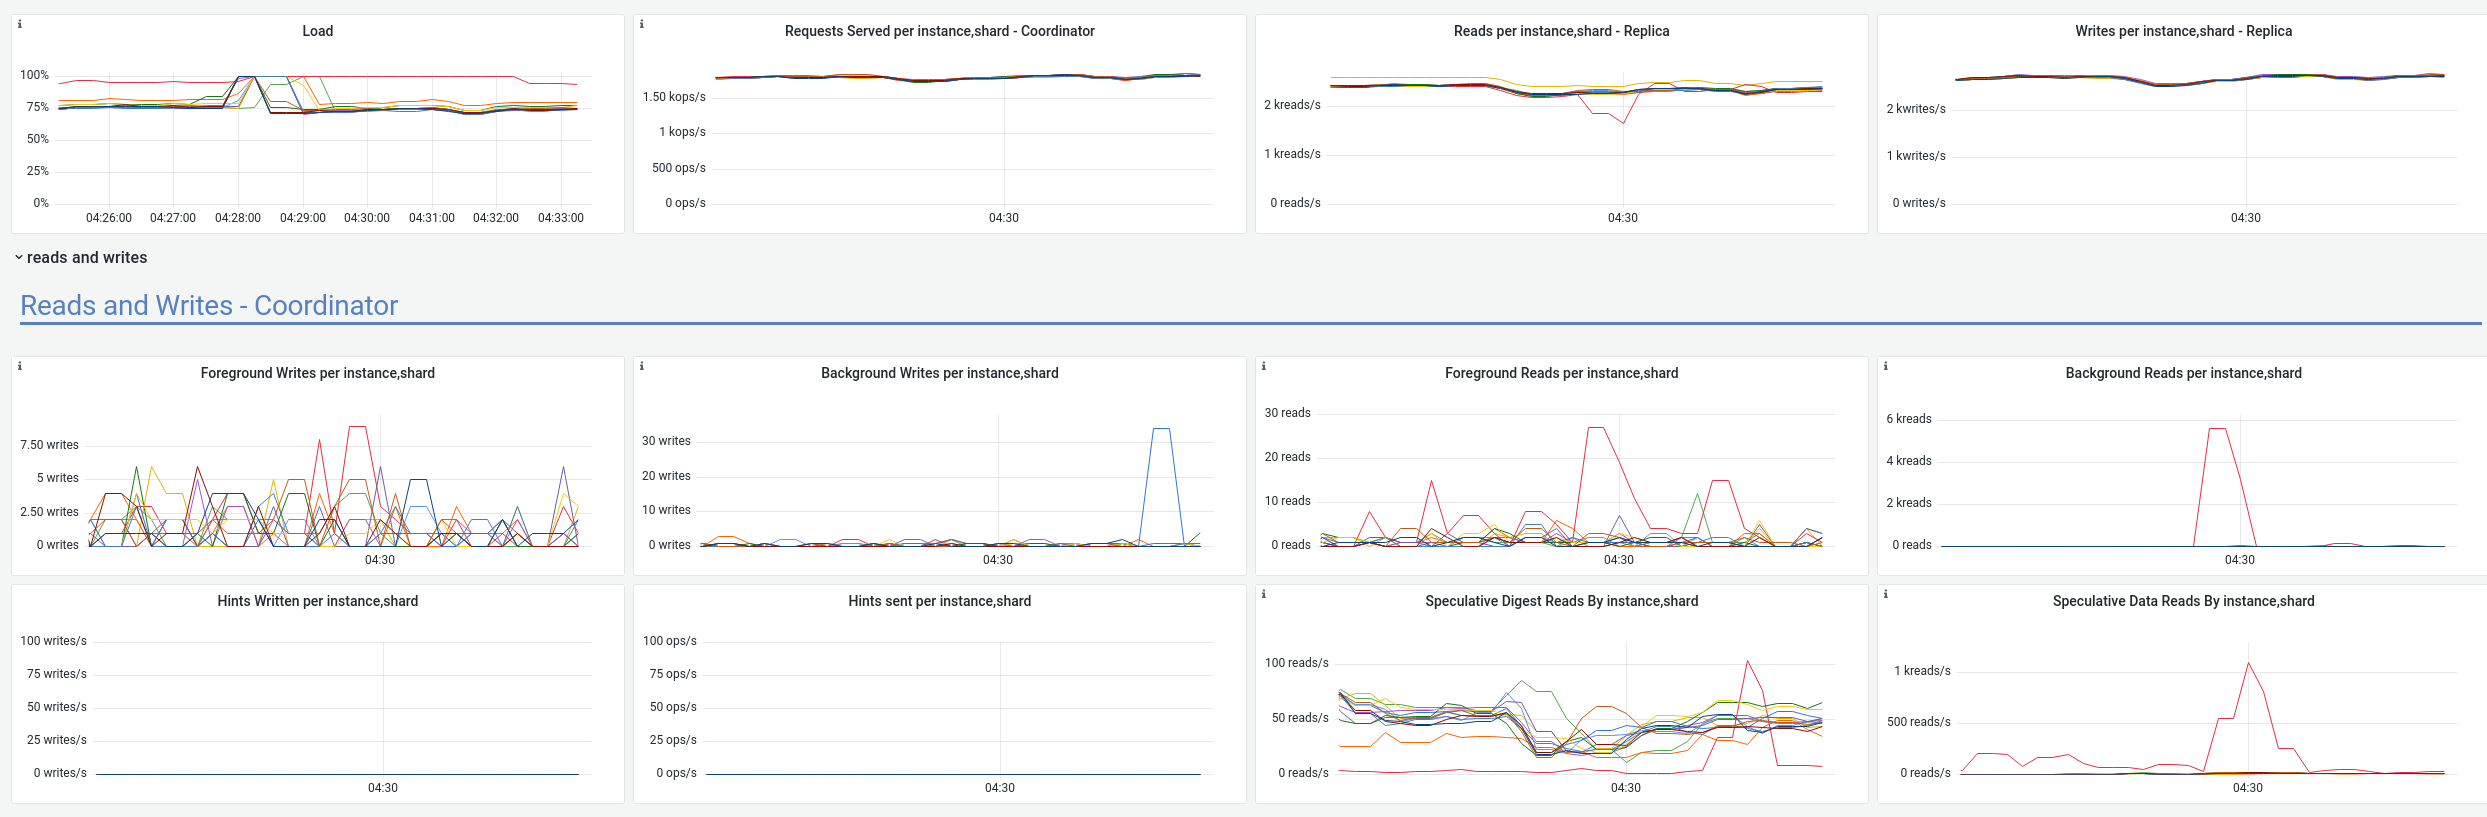Open info tooltip for Requests Served Coordinator panel
Viewport: 2487px width, 817px height.
click(642, 23)
